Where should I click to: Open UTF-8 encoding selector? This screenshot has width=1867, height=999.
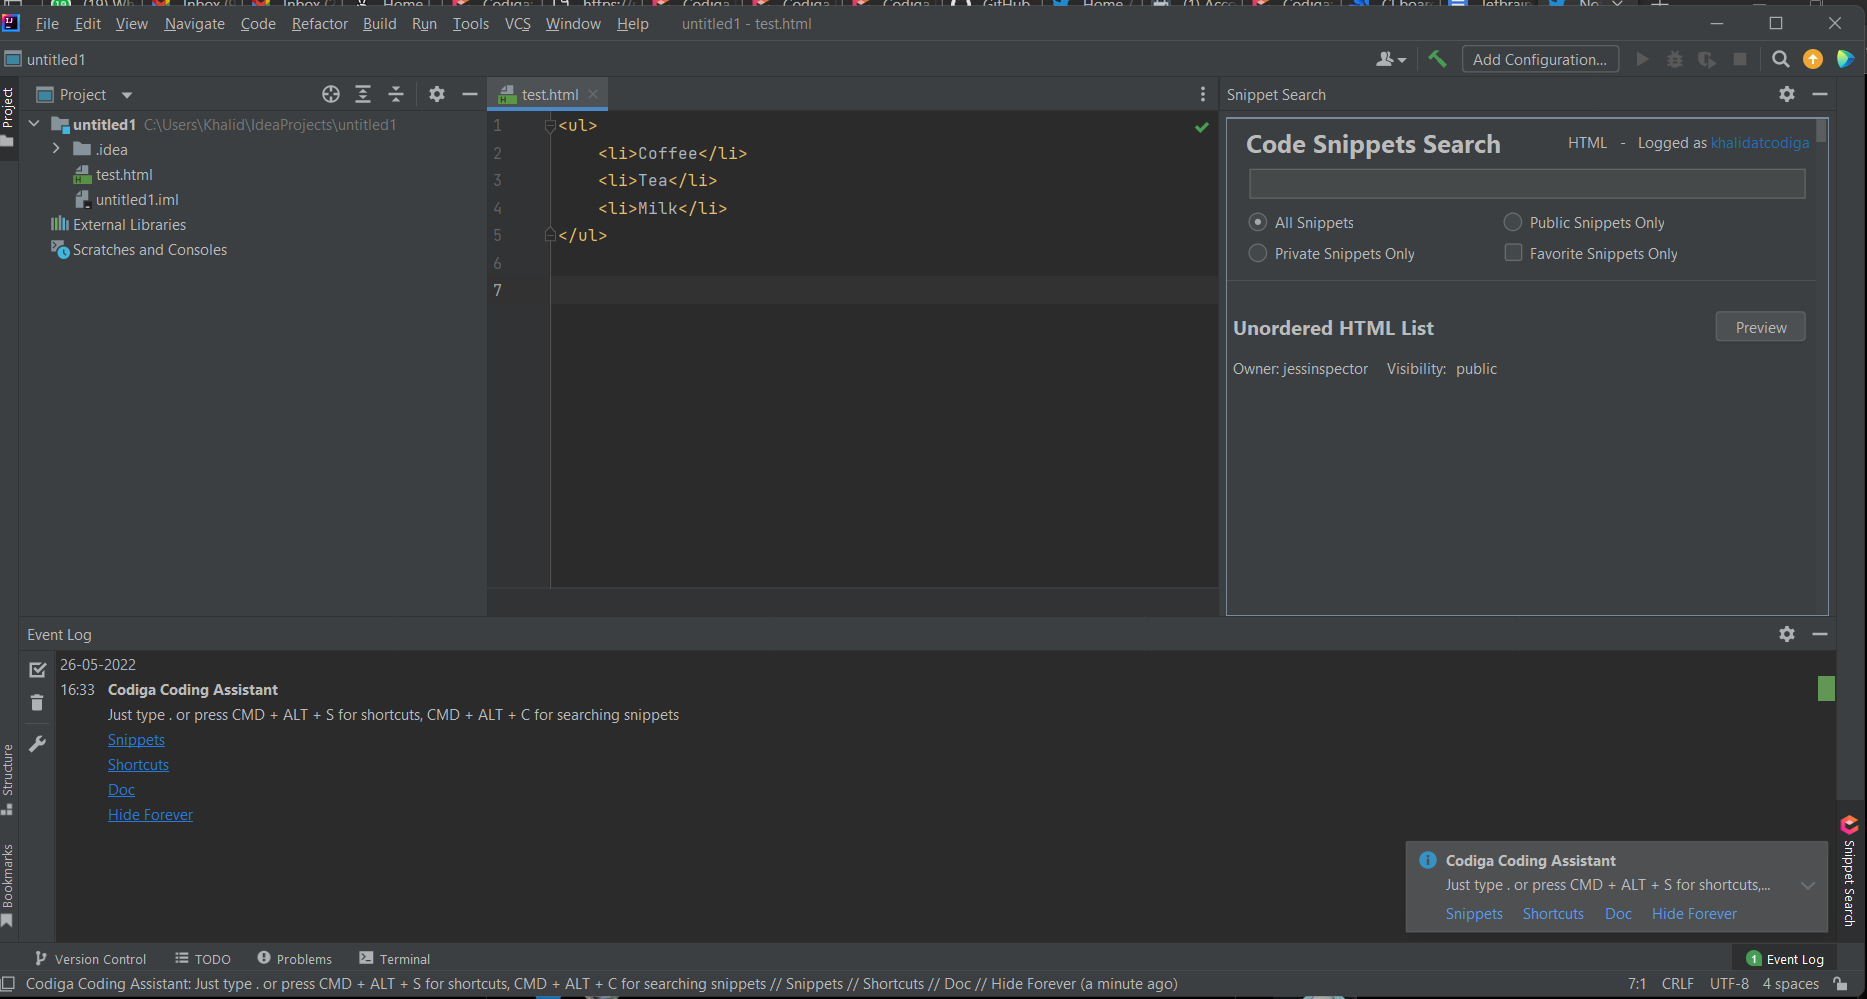click(1729, 984)
